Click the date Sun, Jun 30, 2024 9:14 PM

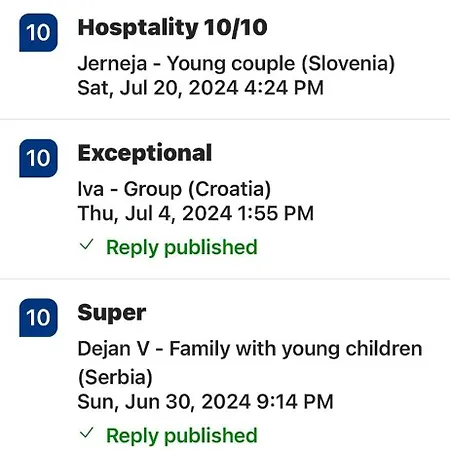tap(205, 402)
